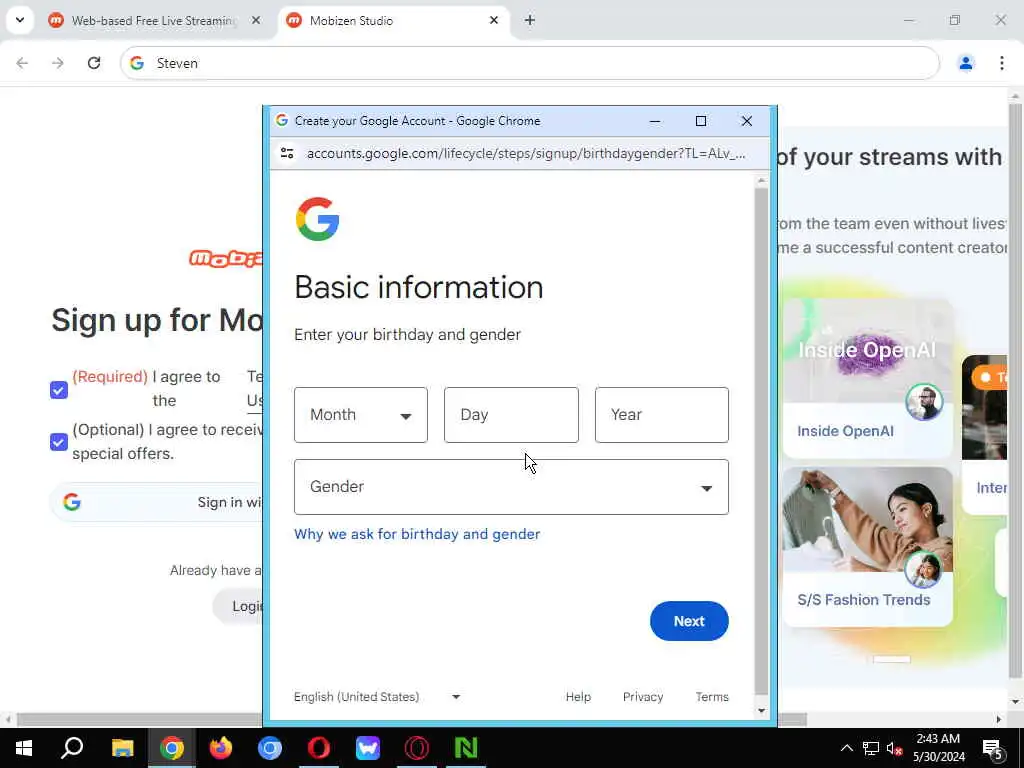Click the S/S Fashion Trends card thumbnail
1024x768 pixels.
pyautogui.click(x=868, y=519)
